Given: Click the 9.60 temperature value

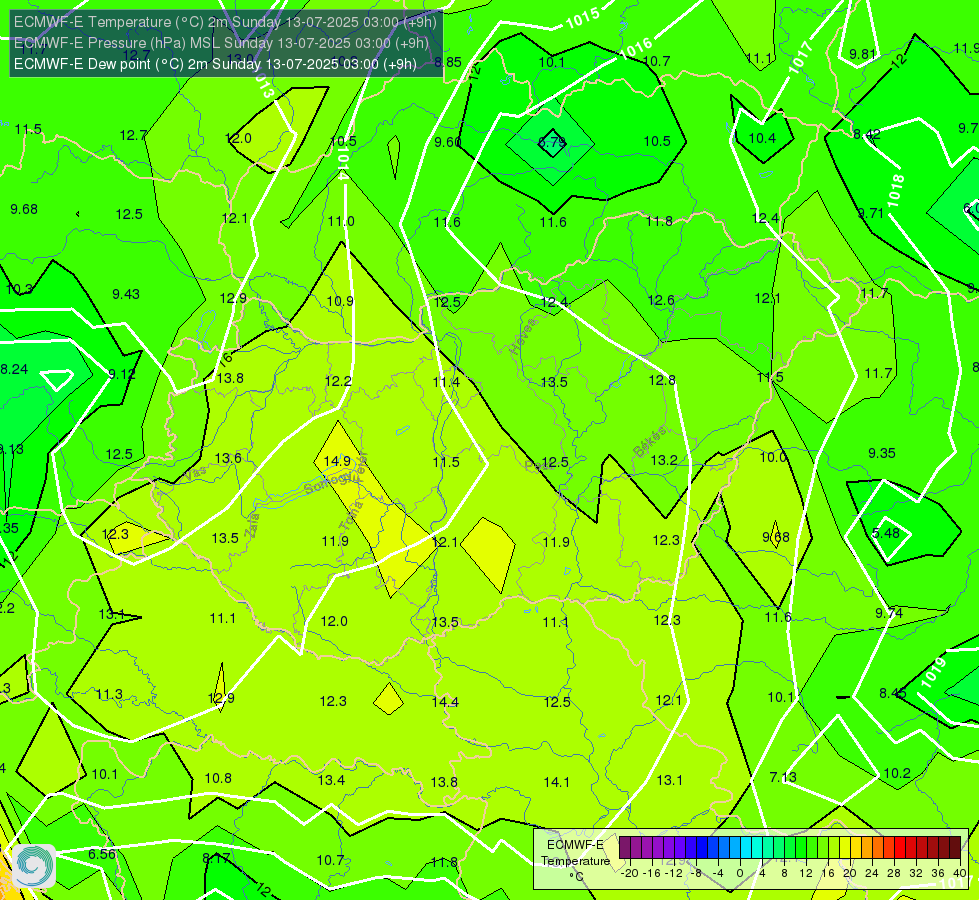Looking at the screenshot, I should pos(448,142).
